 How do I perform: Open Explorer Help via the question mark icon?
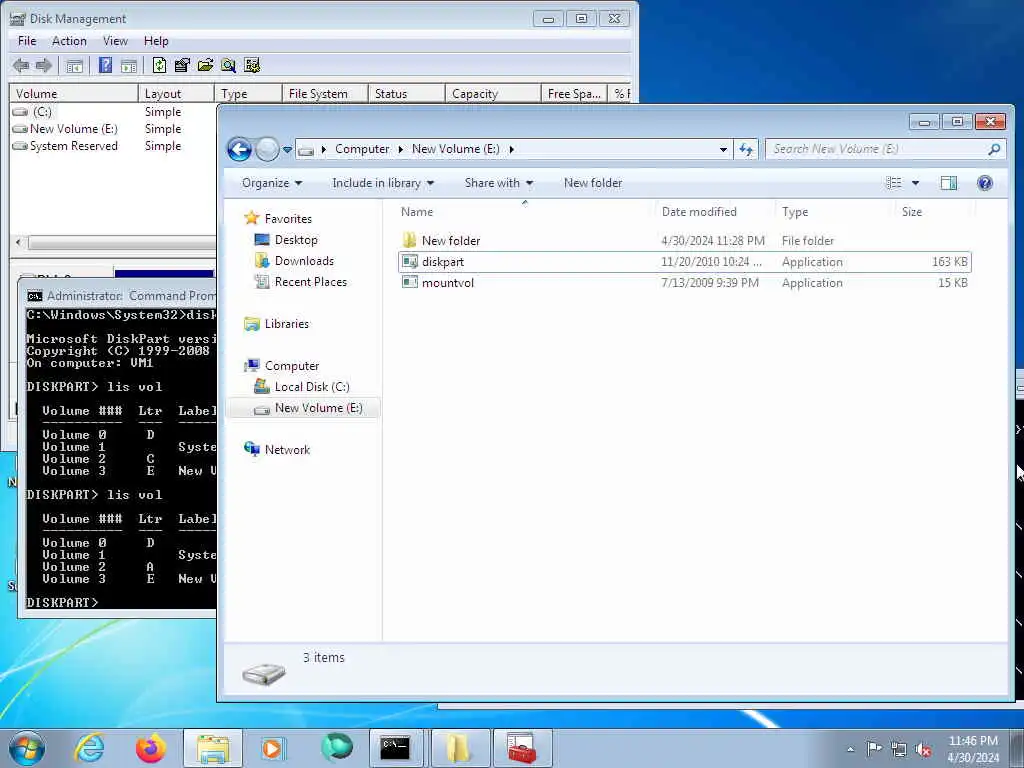coord(985,183)
